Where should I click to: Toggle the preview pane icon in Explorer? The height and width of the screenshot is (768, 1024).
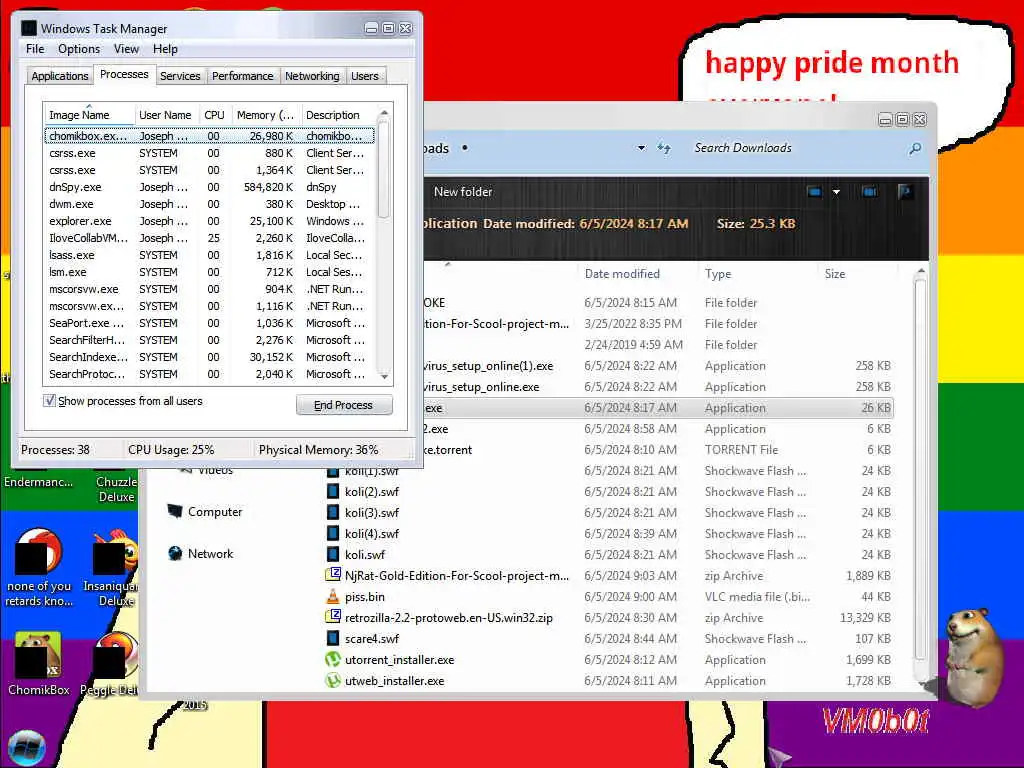tap(869, 192)
